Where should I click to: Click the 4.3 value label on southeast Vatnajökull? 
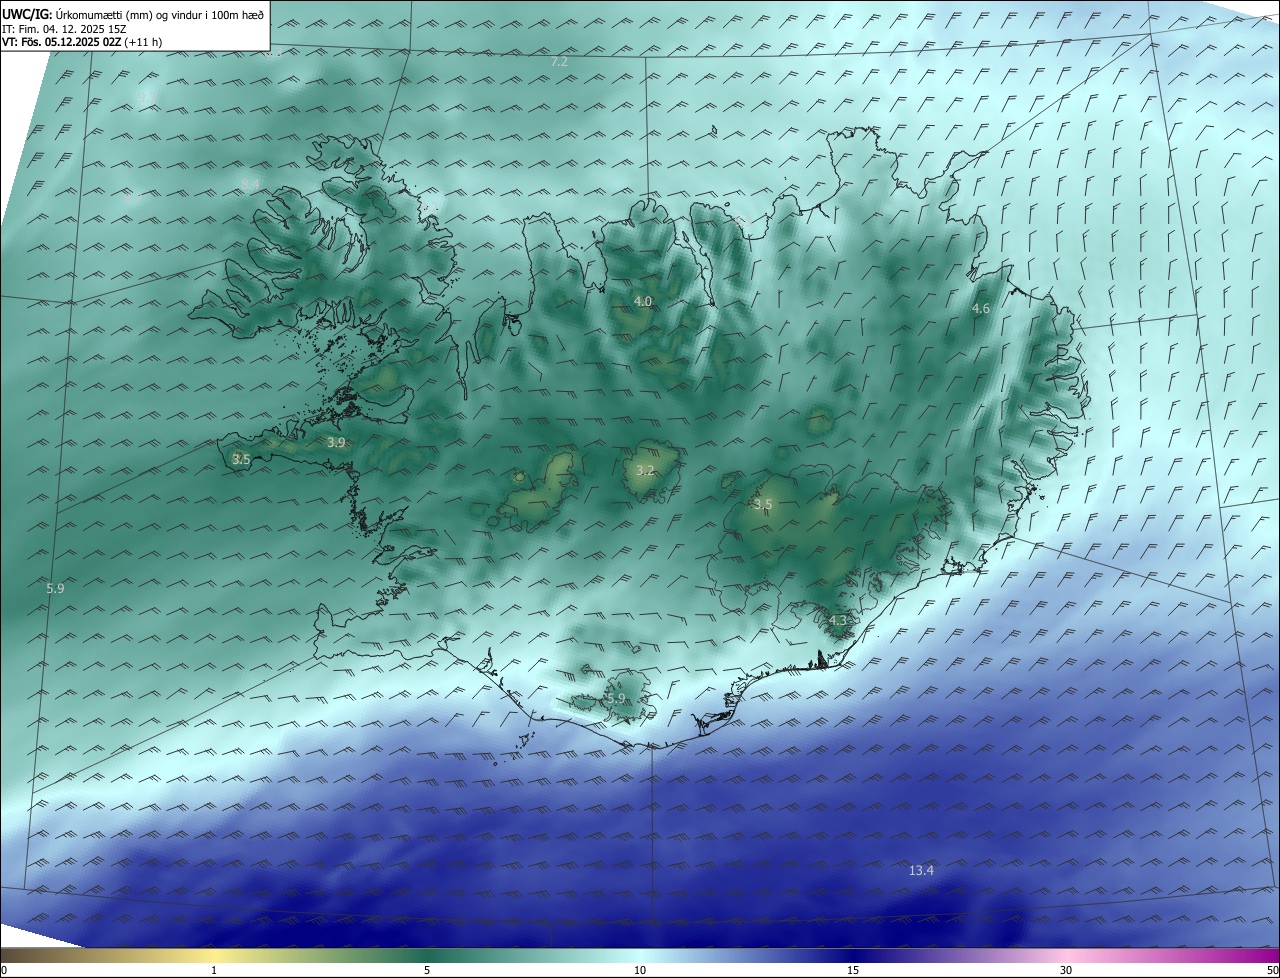[838, 621]
